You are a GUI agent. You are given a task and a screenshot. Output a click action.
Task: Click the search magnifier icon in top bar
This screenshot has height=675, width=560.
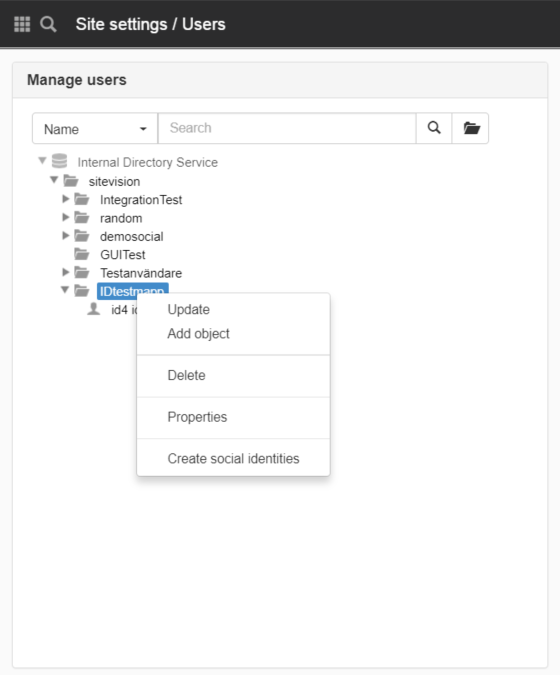[48, 24]
